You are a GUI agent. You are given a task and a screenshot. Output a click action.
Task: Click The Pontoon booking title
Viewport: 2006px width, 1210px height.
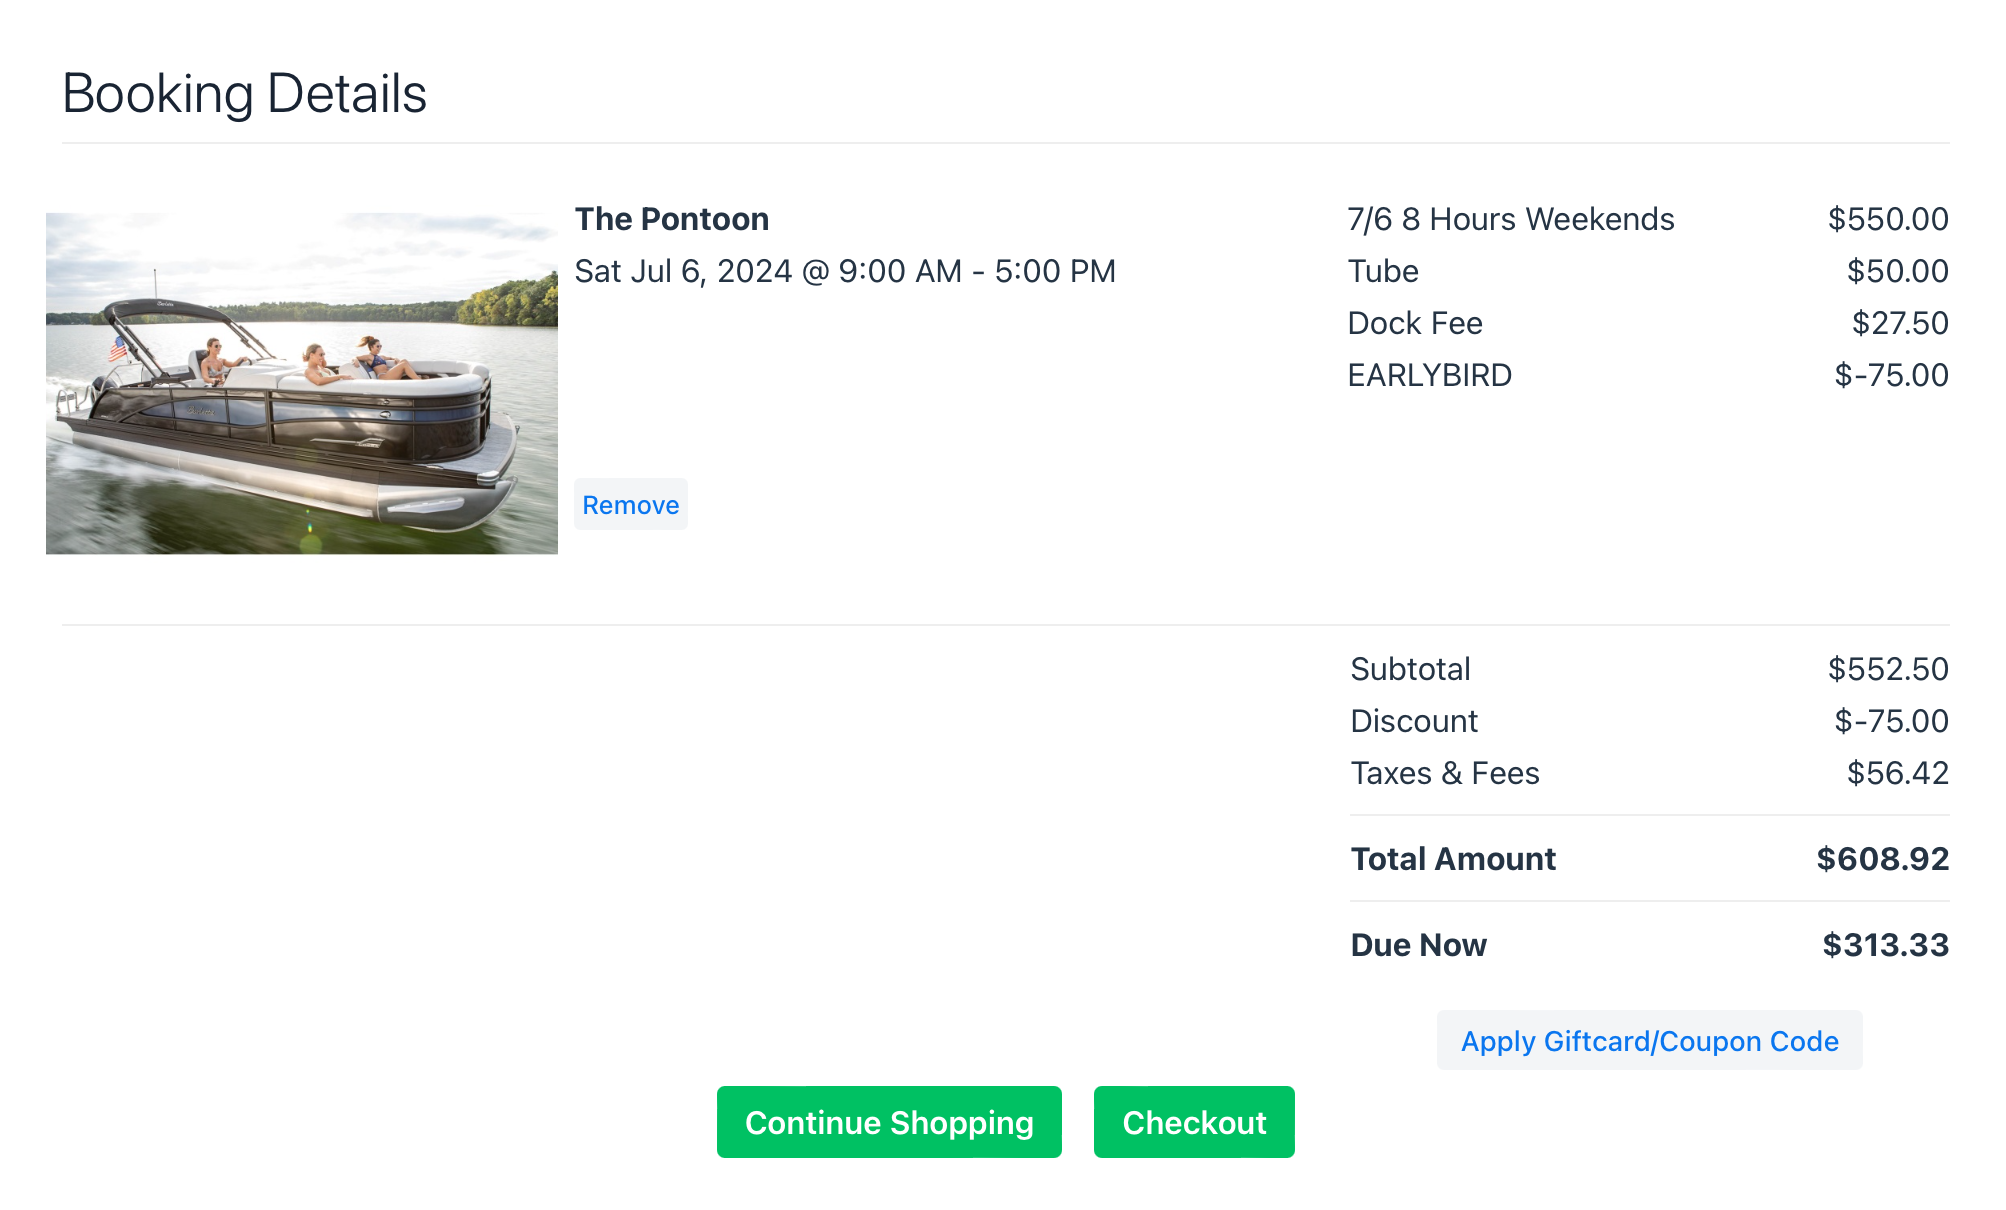(671, 219)
